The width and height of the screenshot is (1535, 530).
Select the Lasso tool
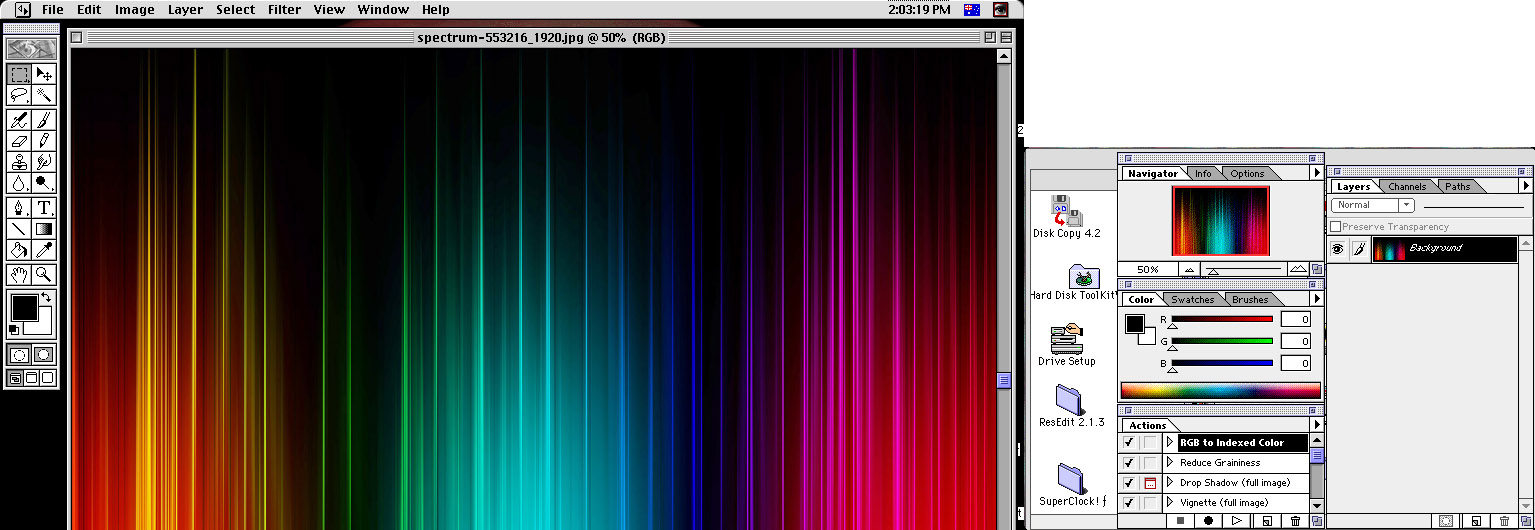tap(19, 95)
